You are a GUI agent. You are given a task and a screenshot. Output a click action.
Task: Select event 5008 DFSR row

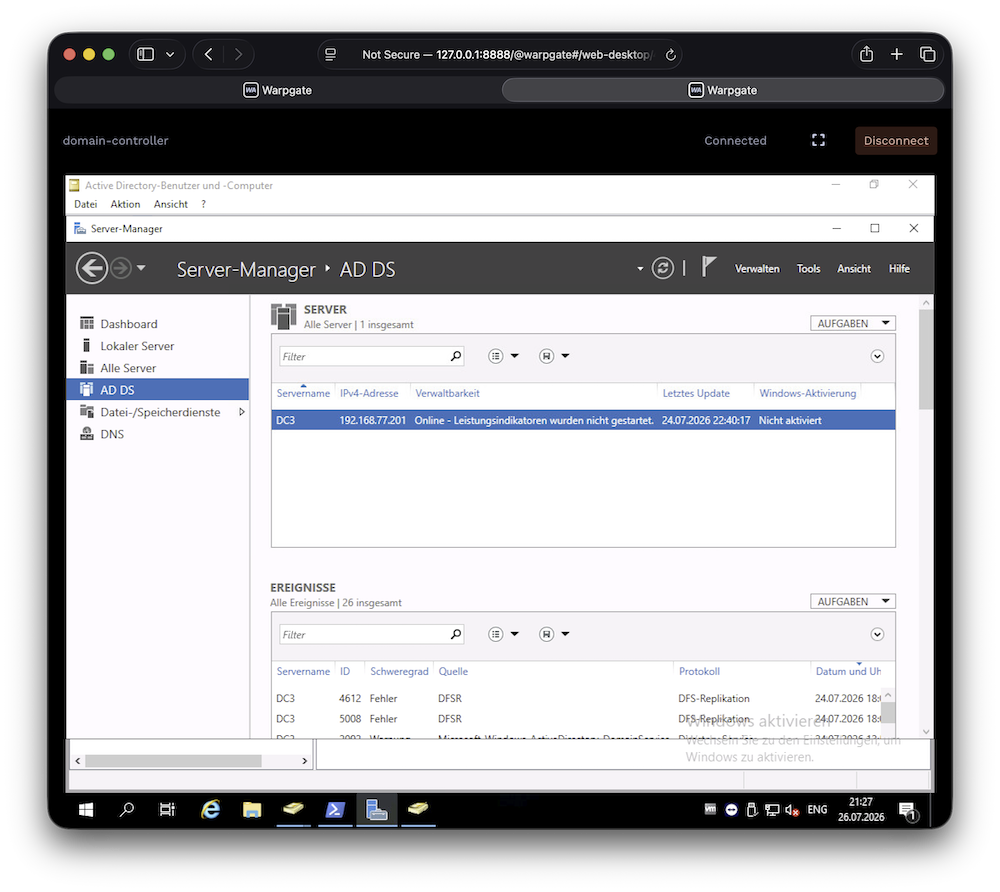click(x=577, y=719)
